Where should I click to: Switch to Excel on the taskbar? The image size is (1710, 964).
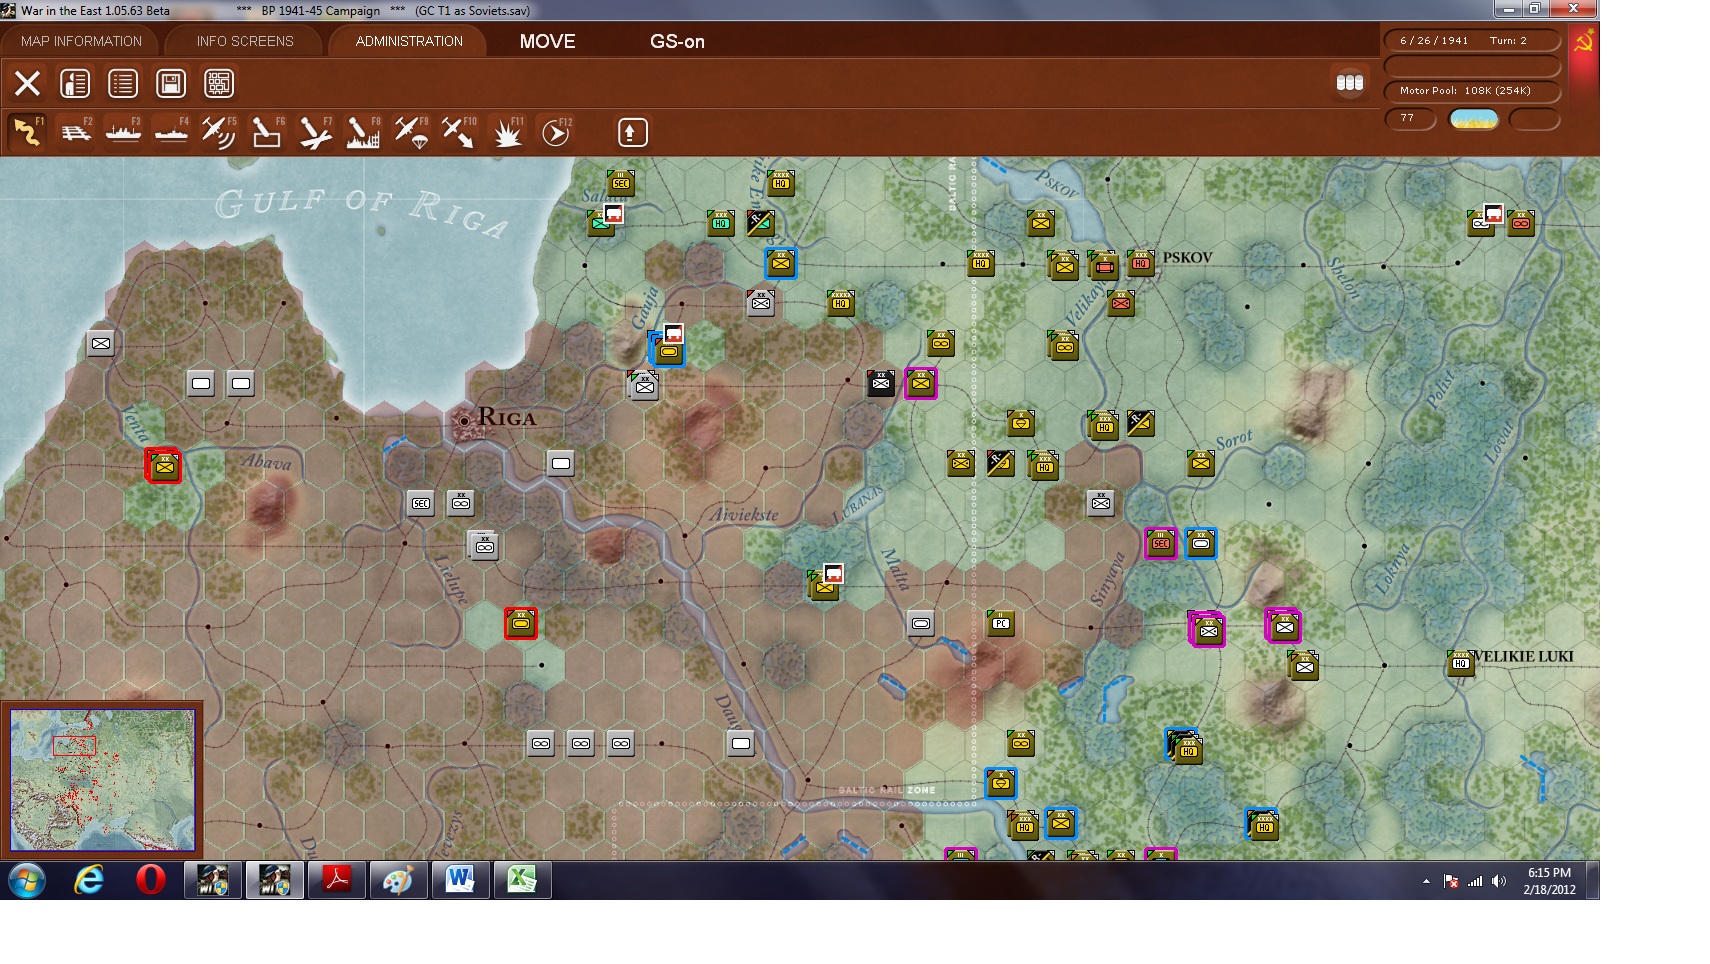522,880
